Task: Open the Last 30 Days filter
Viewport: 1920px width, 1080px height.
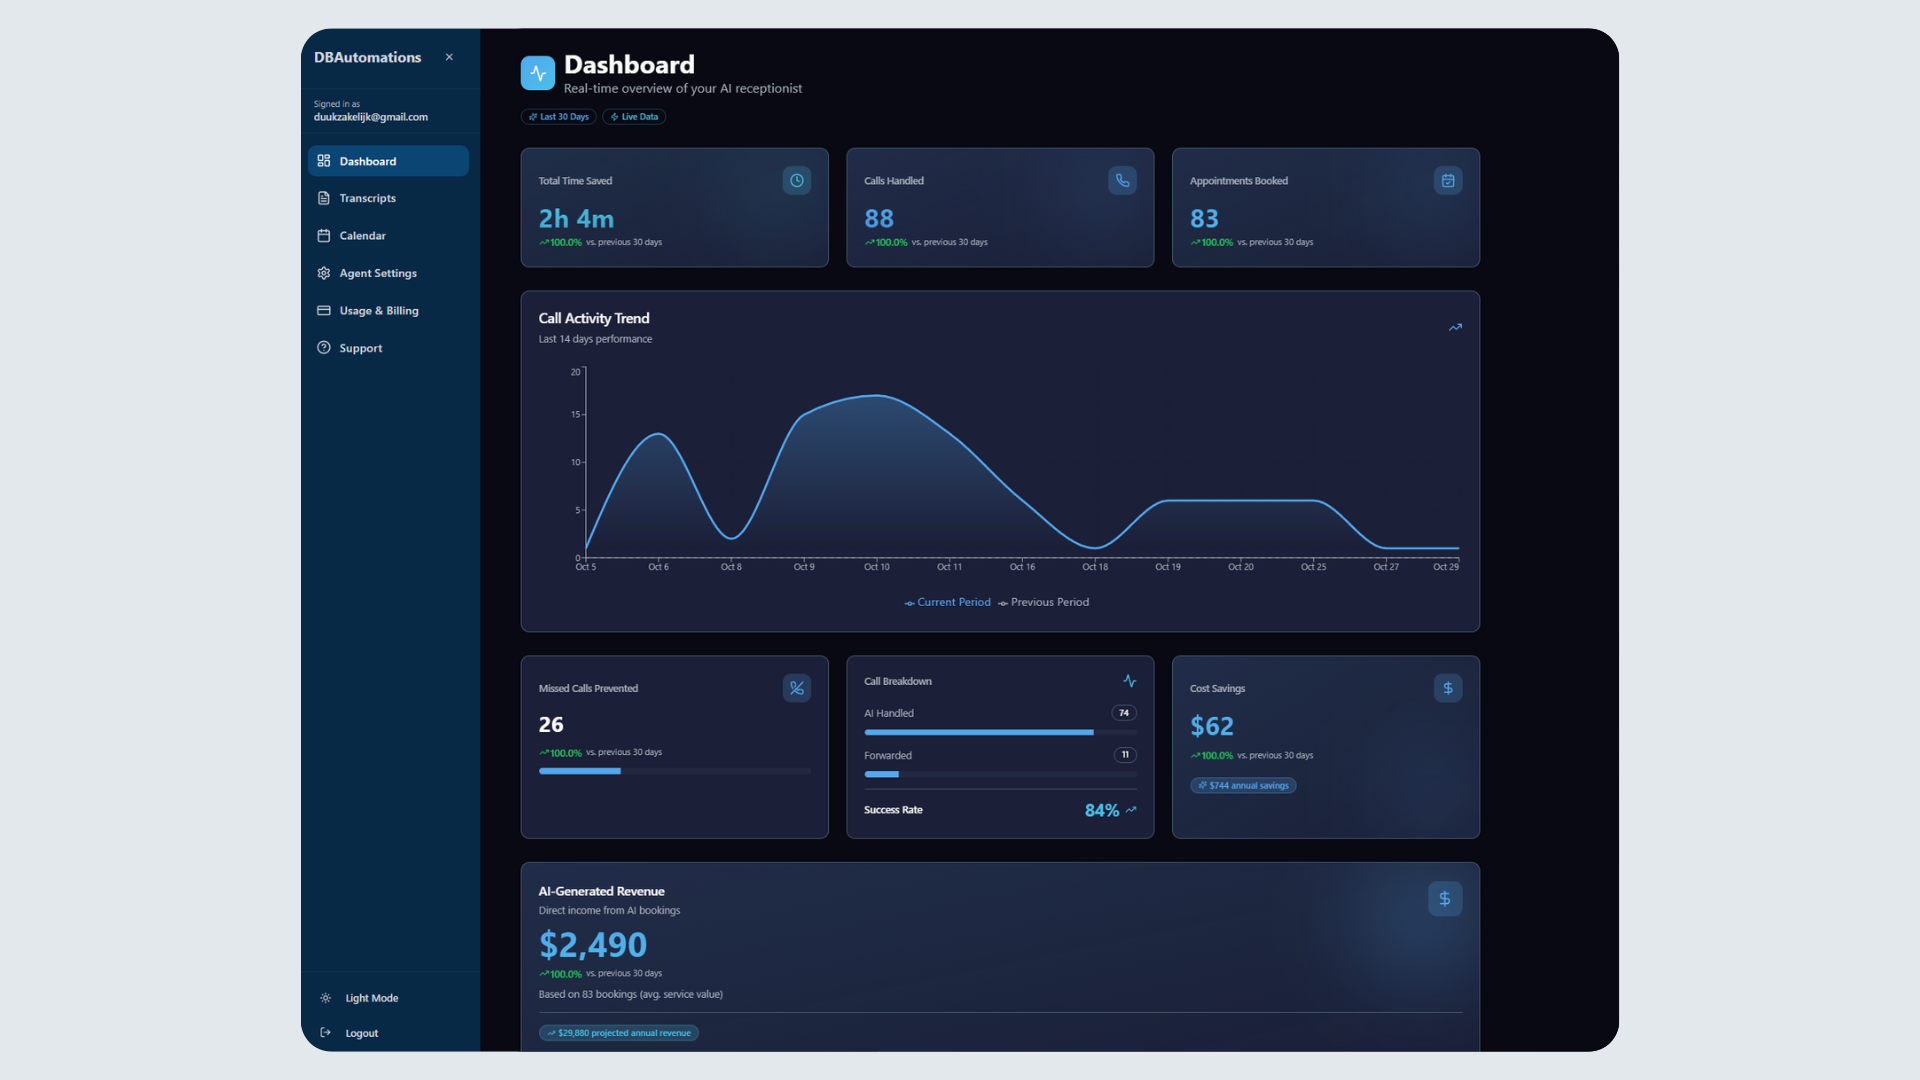Action: [x=558, y=117]
